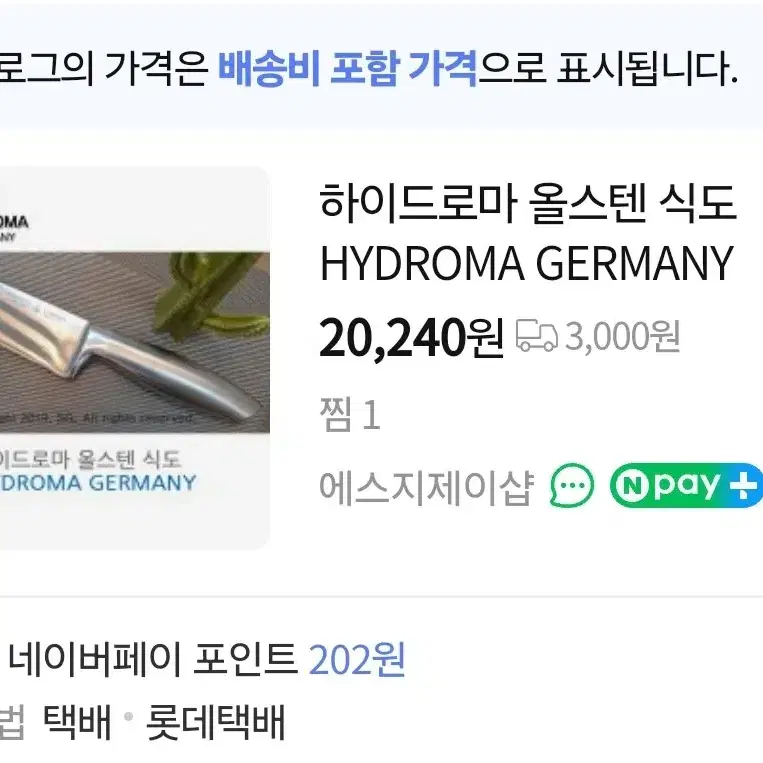Click the 3,000원 shipping fee text
The height and width of the screenshot is (763, 763).
(622, 336)
